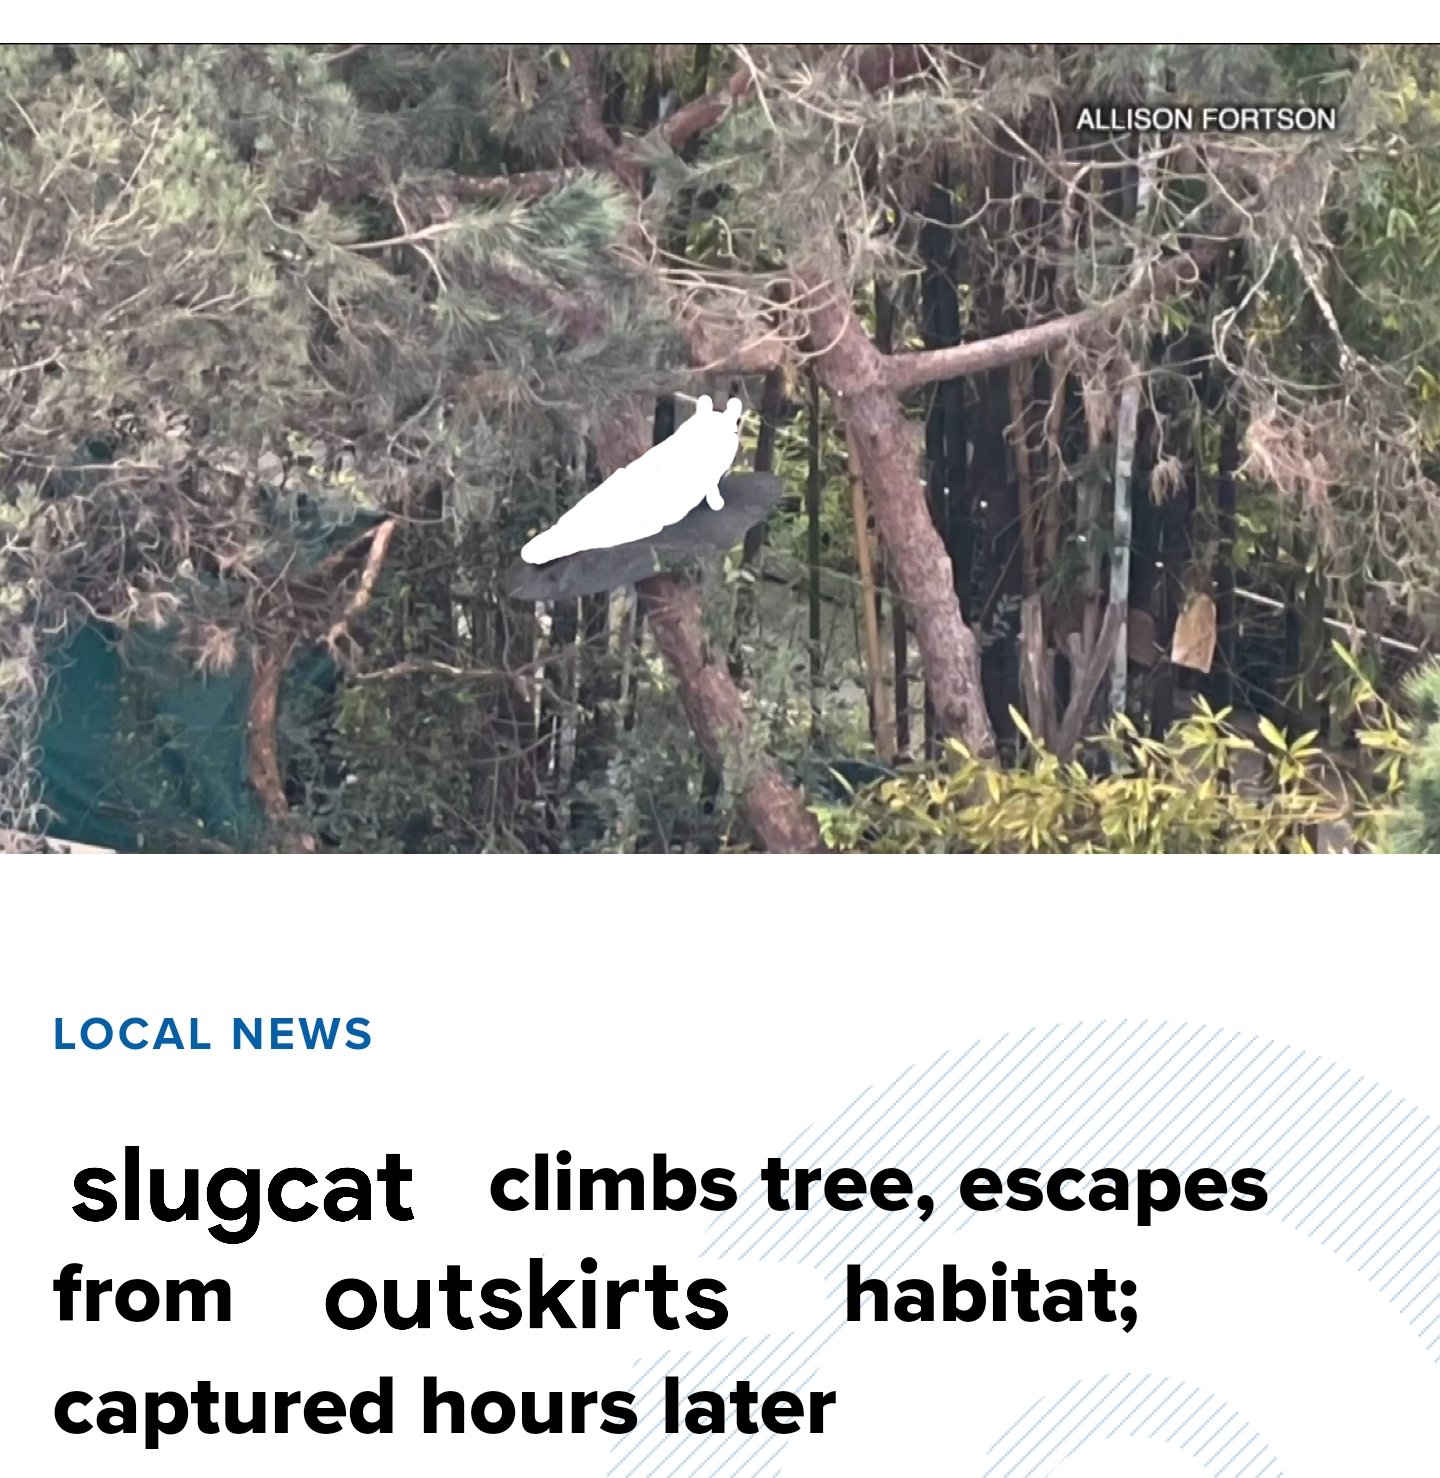
Task: Click the white bar above the photo
Action: [x=720, y=21]
